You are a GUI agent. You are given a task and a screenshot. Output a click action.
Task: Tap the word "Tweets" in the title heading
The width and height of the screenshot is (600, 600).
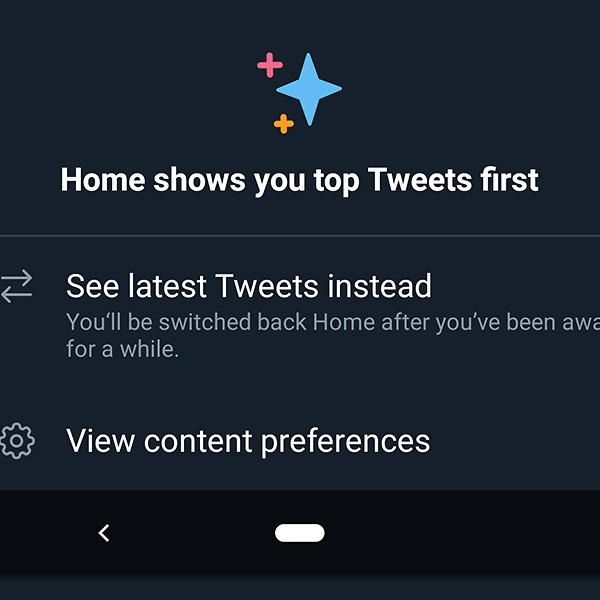coord(418,180)
